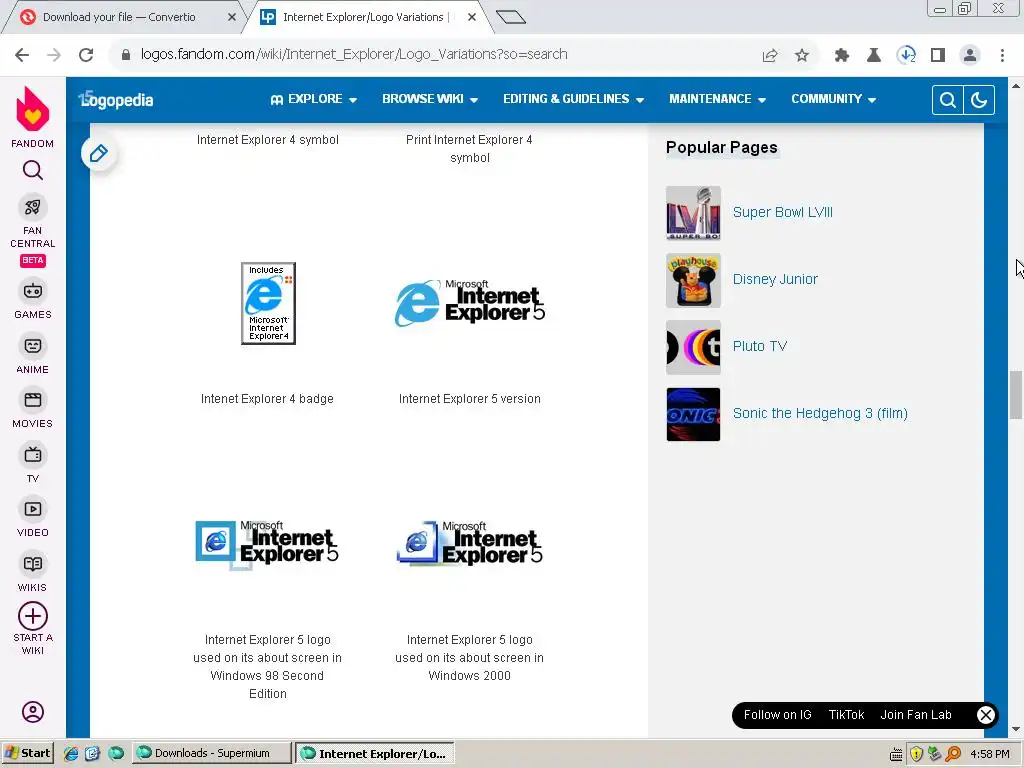Open the Windows 2000 IE5 logo image
This screenshot has height=768, width=1024.
[470, 544]
